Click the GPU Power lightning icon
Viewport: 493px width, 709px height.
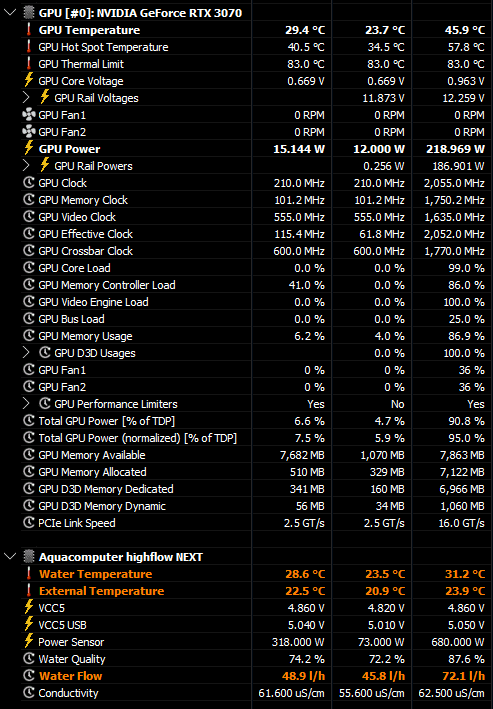(29, 148)
